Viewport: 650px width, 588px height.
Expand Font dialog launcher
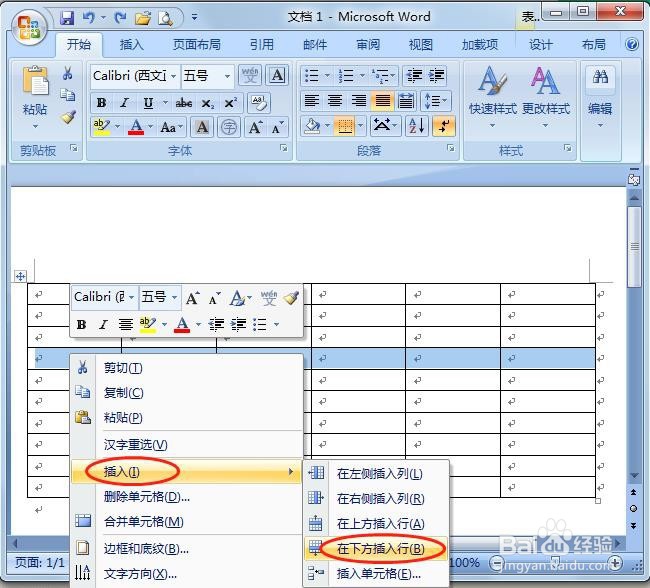pos(284,148)
